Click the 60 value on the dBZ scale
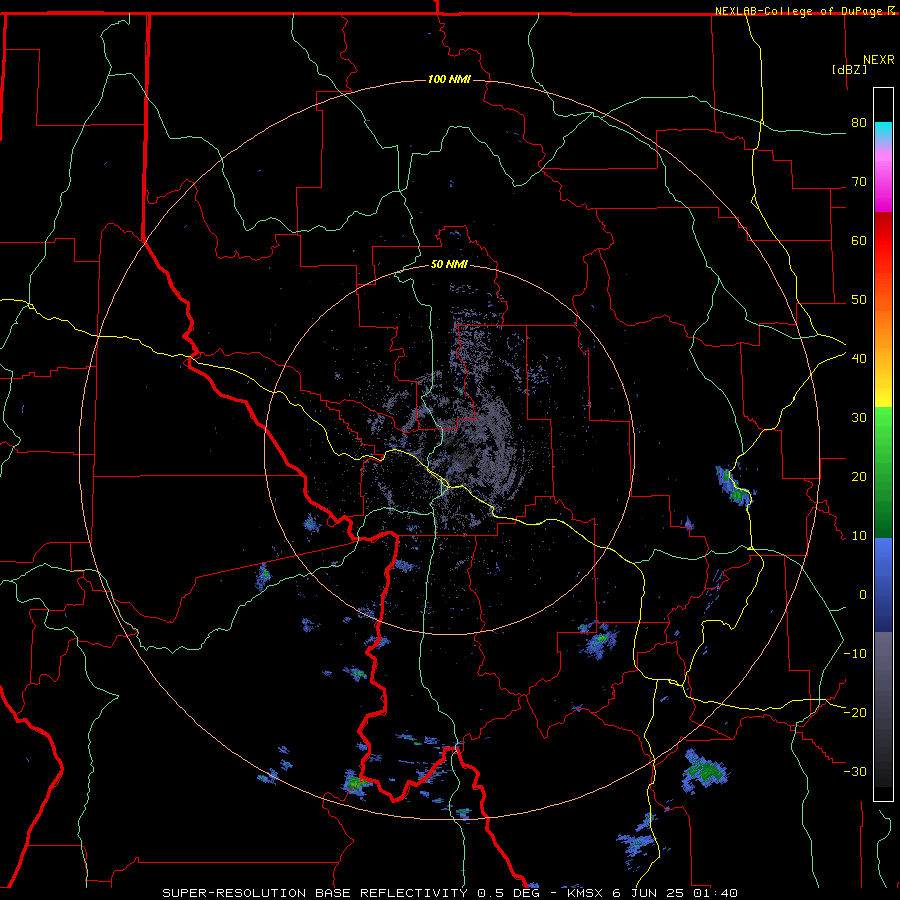 (x=859, y=241)
